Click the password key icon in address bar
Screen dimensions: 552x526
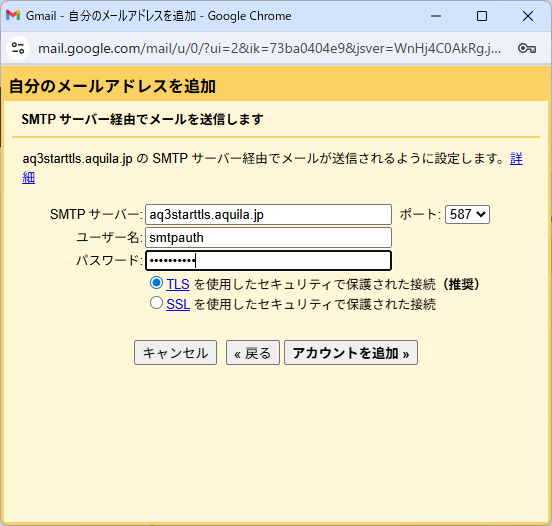(x=527, y=48)
